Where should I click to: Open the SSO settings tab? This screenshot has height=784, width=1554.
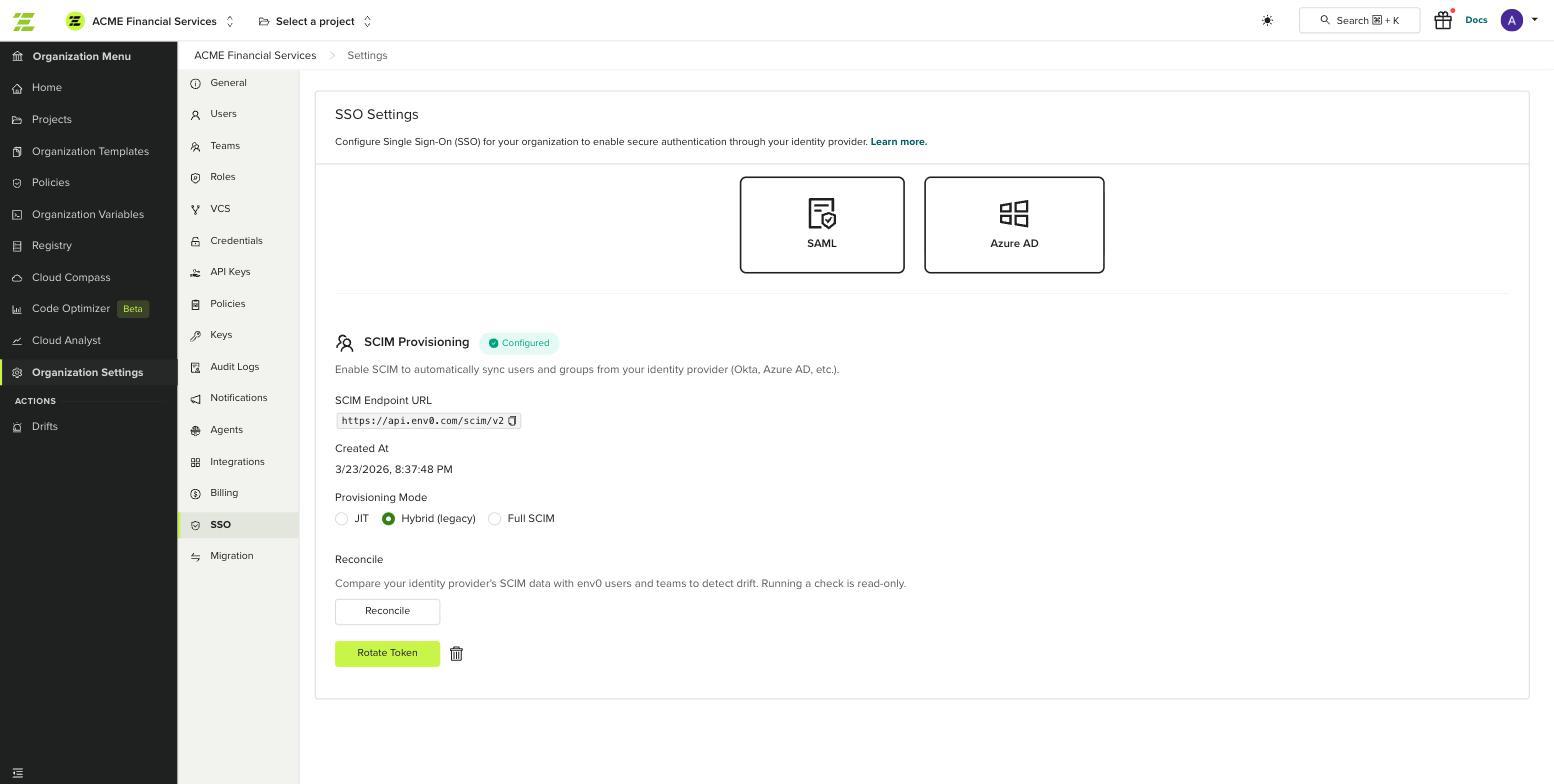238,525
